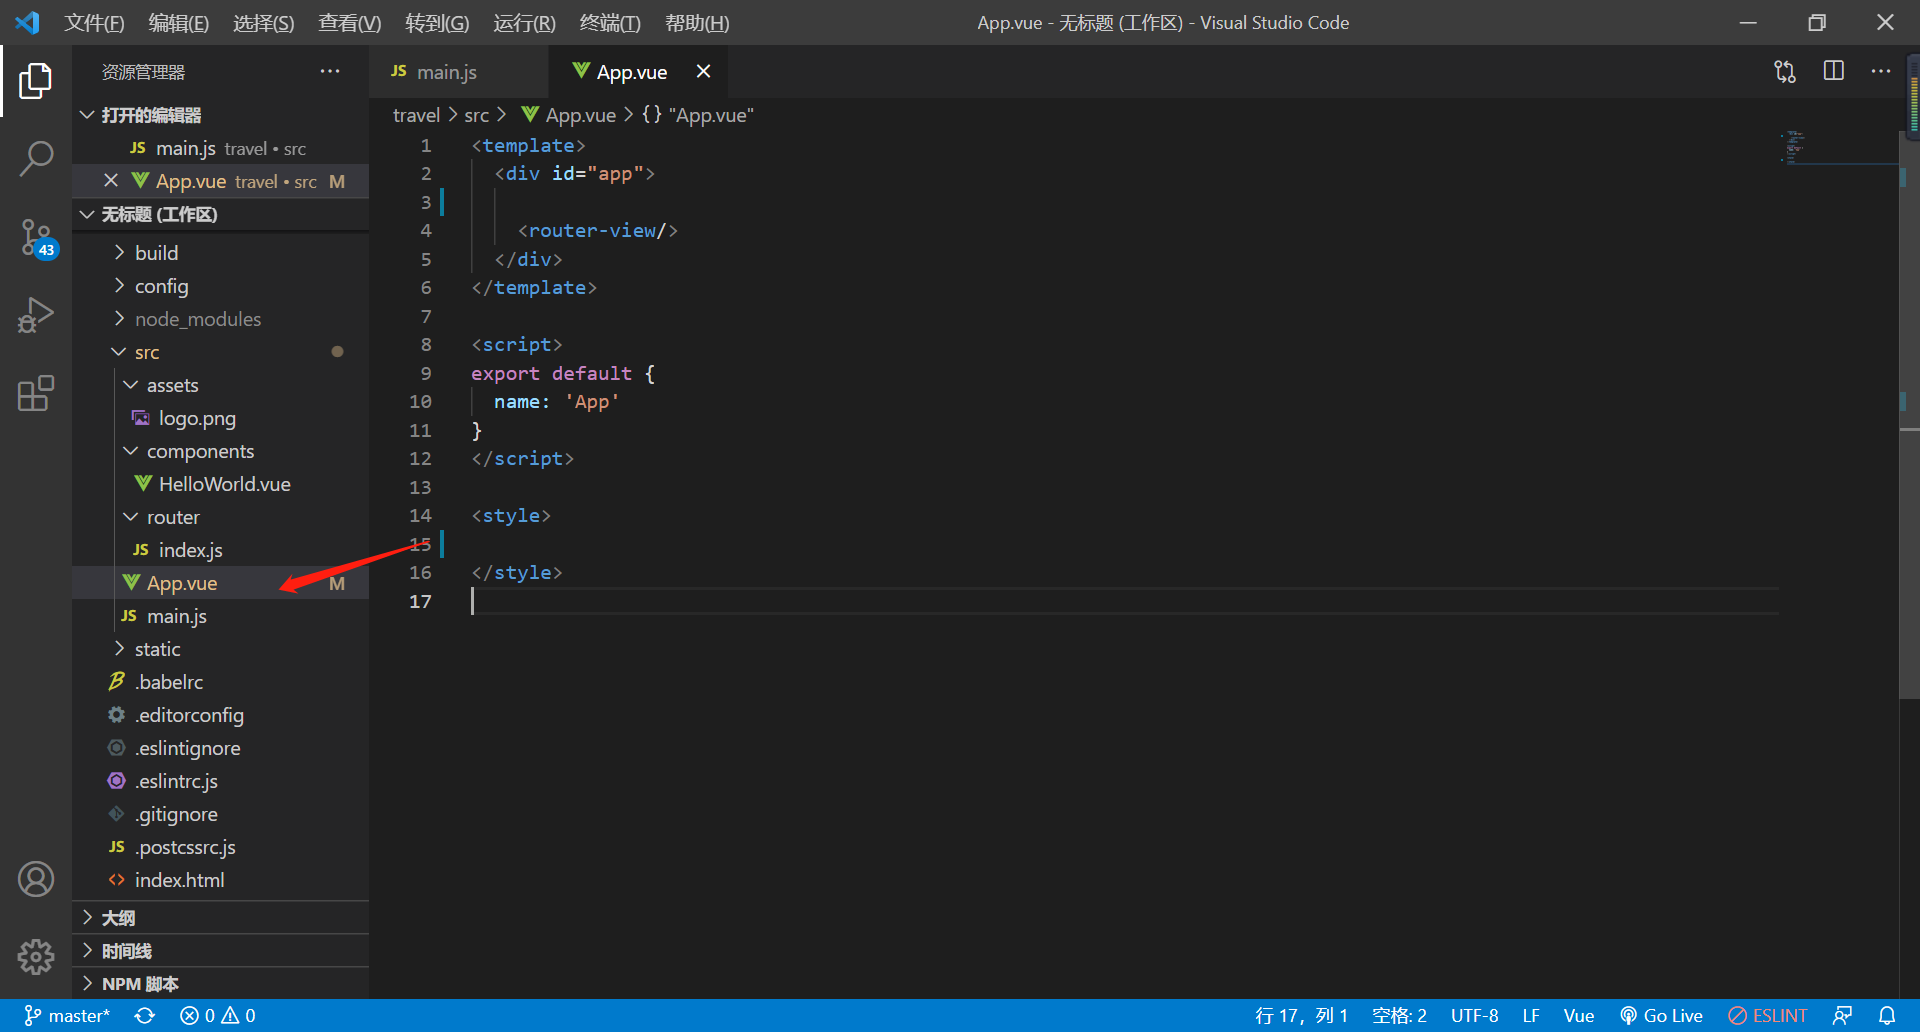This screenshot has height=1032, width=1920.
Task: Open the 转到(G) menu
Action: point(437,23)
